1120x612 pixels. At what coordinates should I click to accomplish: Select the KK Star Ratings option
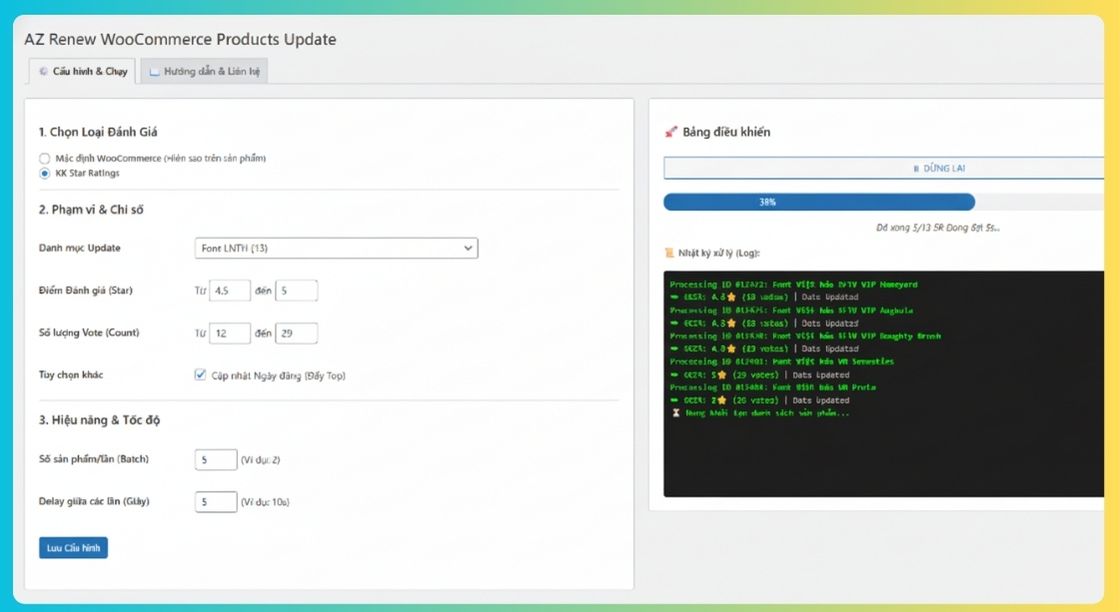click(x=44, y=173)
